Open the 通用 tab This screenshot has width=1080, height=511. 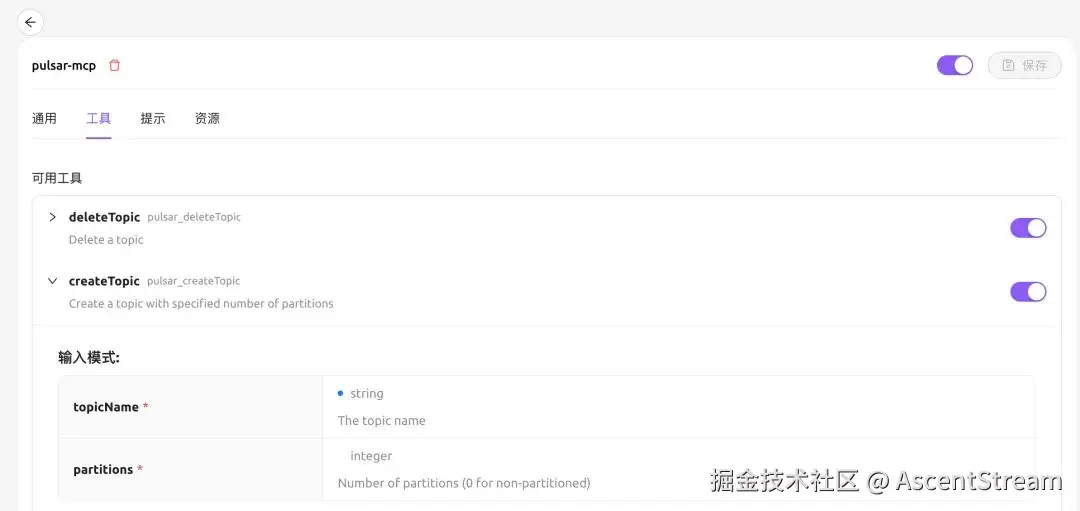[44, 118]
